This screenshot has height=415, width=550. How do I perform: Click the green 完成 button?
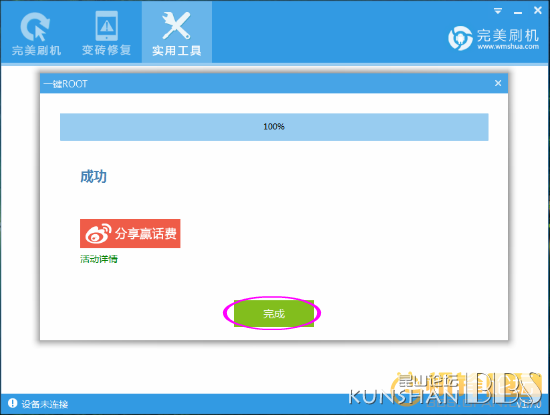pyautogui.click(x=274, y=313)
